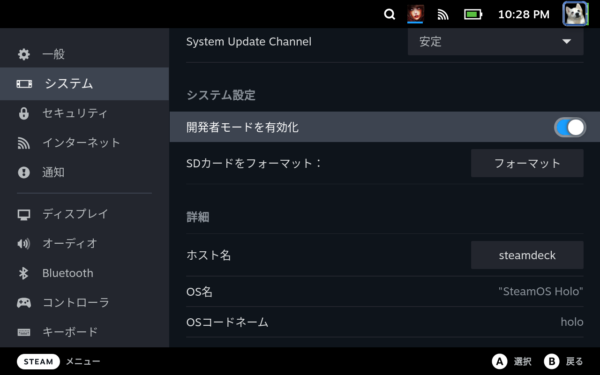Image resolution: width=600 pixels, height=375 pixels.
Task: Select the システム settings section
Action: (x=84, y=84)
